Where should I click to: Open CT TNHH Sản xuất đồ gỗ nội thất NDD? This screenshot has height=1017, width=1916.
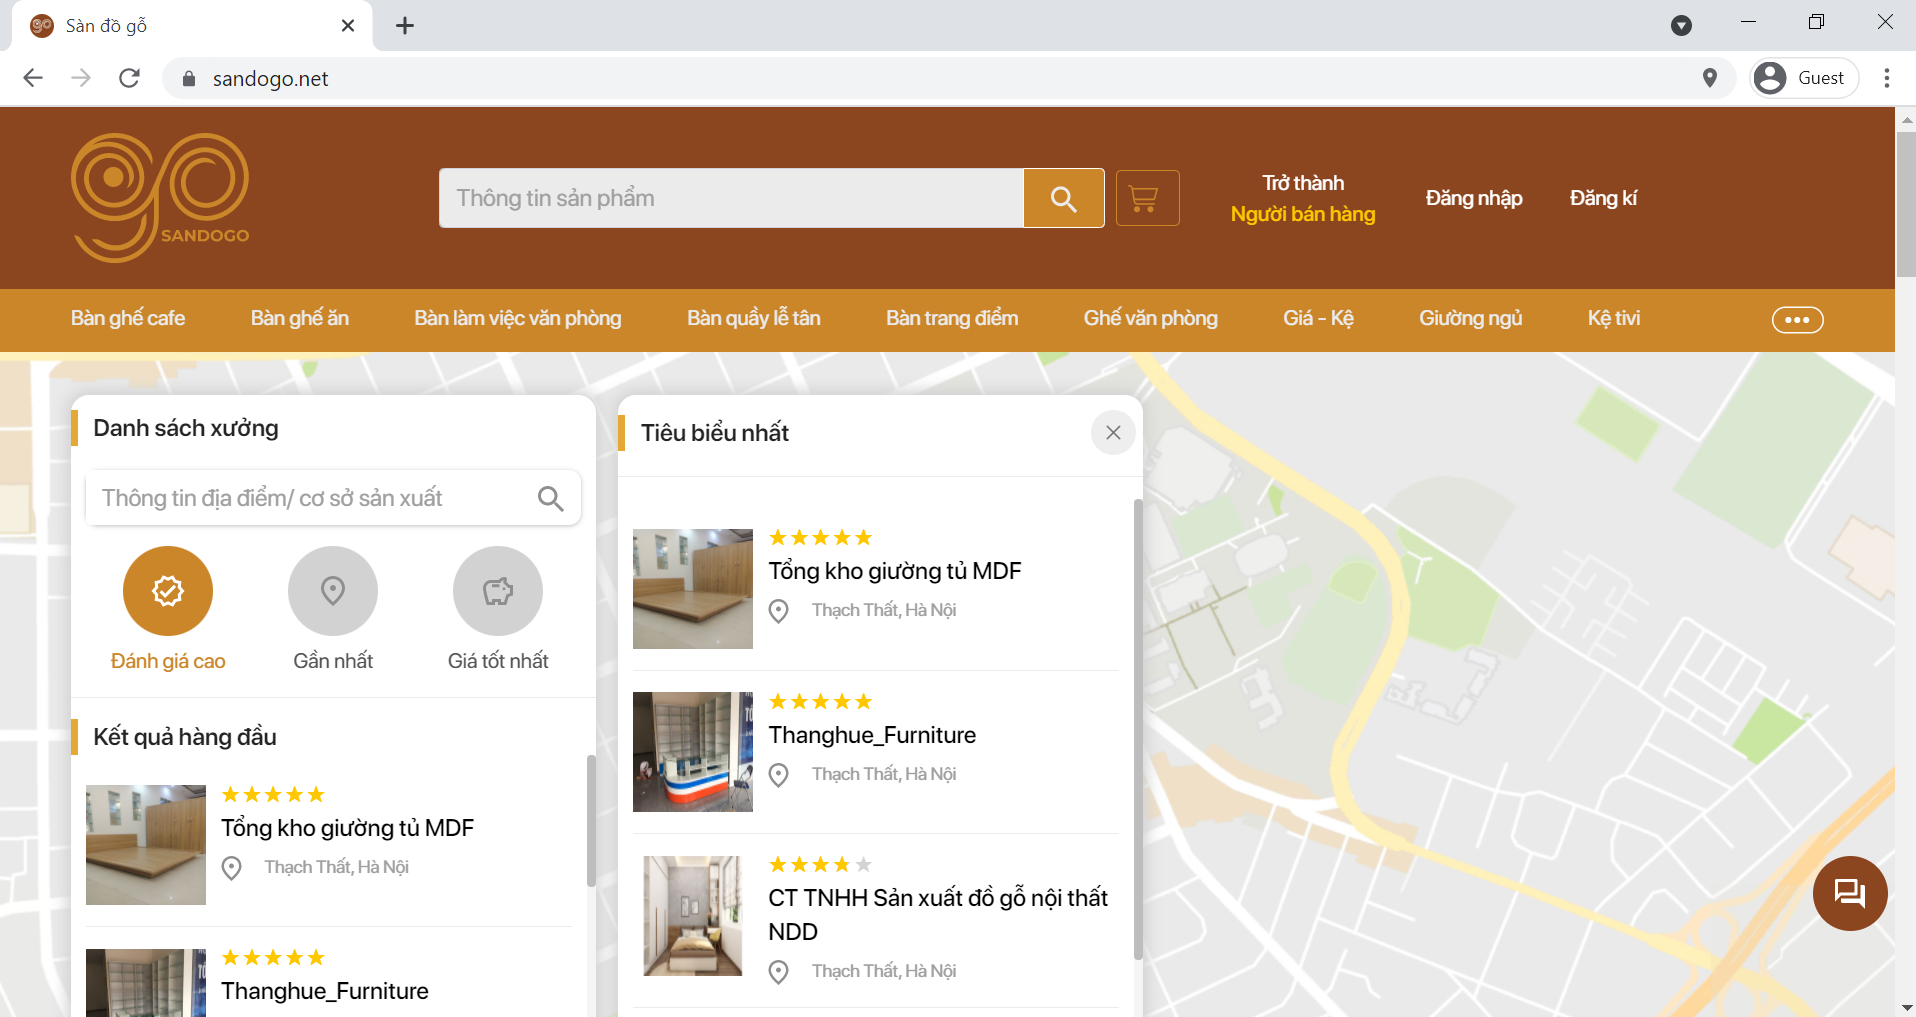point(938,915)
